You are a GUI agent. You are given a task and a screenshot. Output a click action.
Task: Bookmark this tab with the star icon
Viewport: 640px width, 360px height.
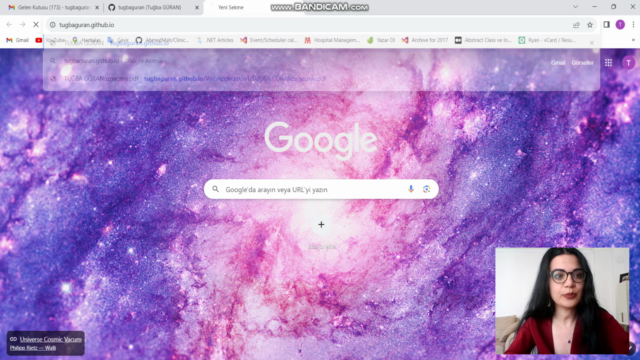[590, 25]
